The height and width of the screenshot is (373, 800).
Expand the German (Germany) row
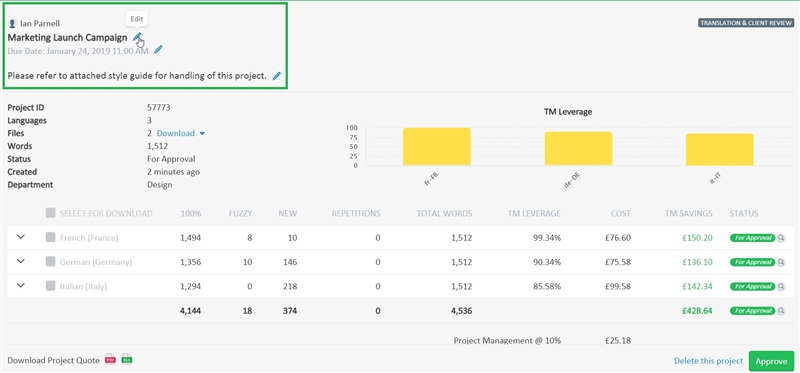point(21,261)
